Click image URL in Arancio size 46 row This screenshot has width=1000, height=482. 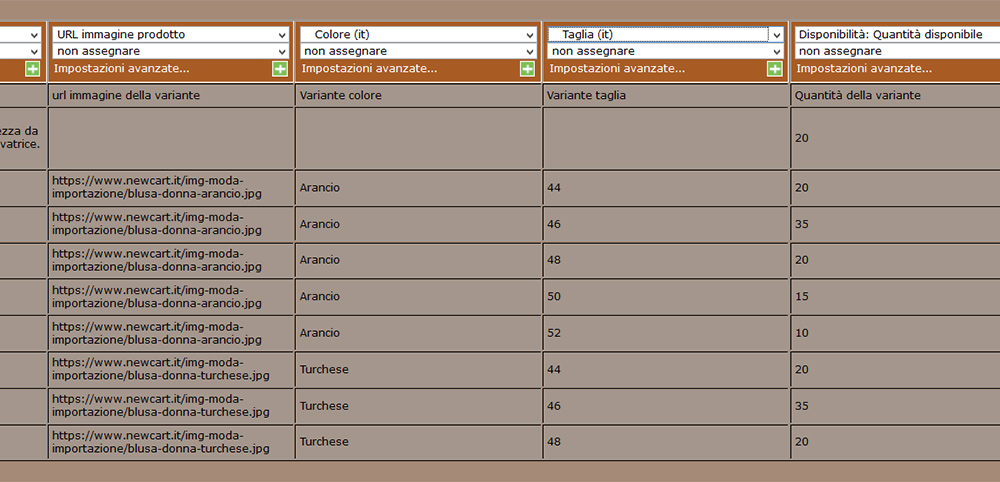(157, 224)
